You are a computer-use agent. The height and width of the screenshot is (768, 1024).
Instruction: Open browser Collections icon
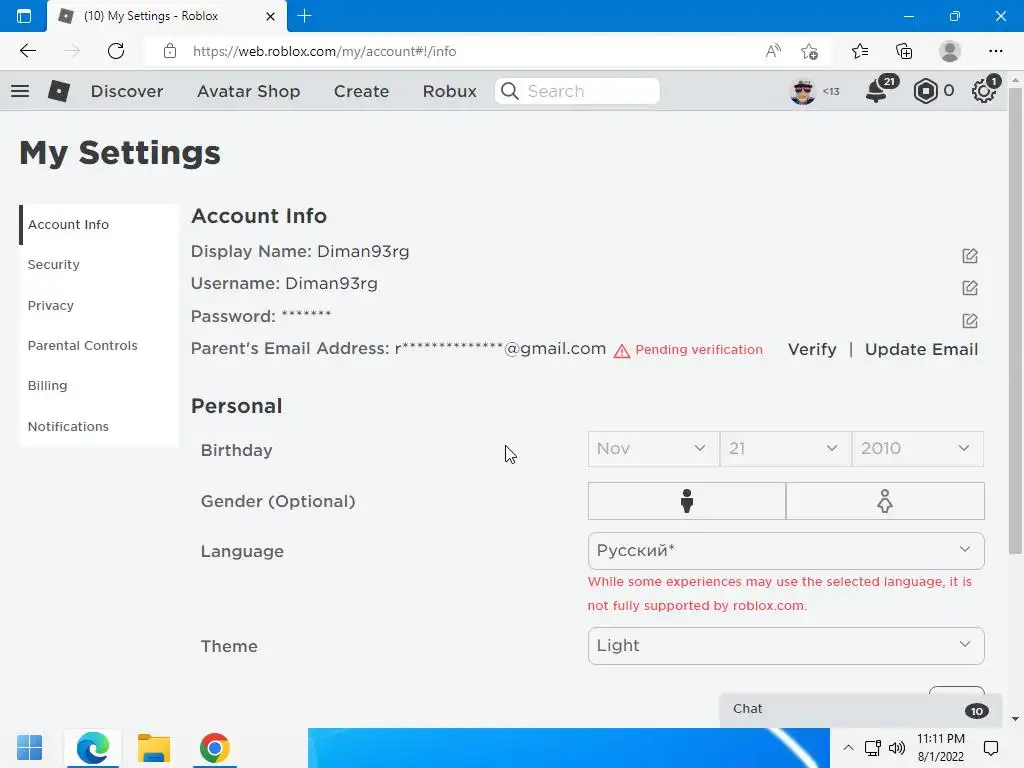tap(904, 51)
